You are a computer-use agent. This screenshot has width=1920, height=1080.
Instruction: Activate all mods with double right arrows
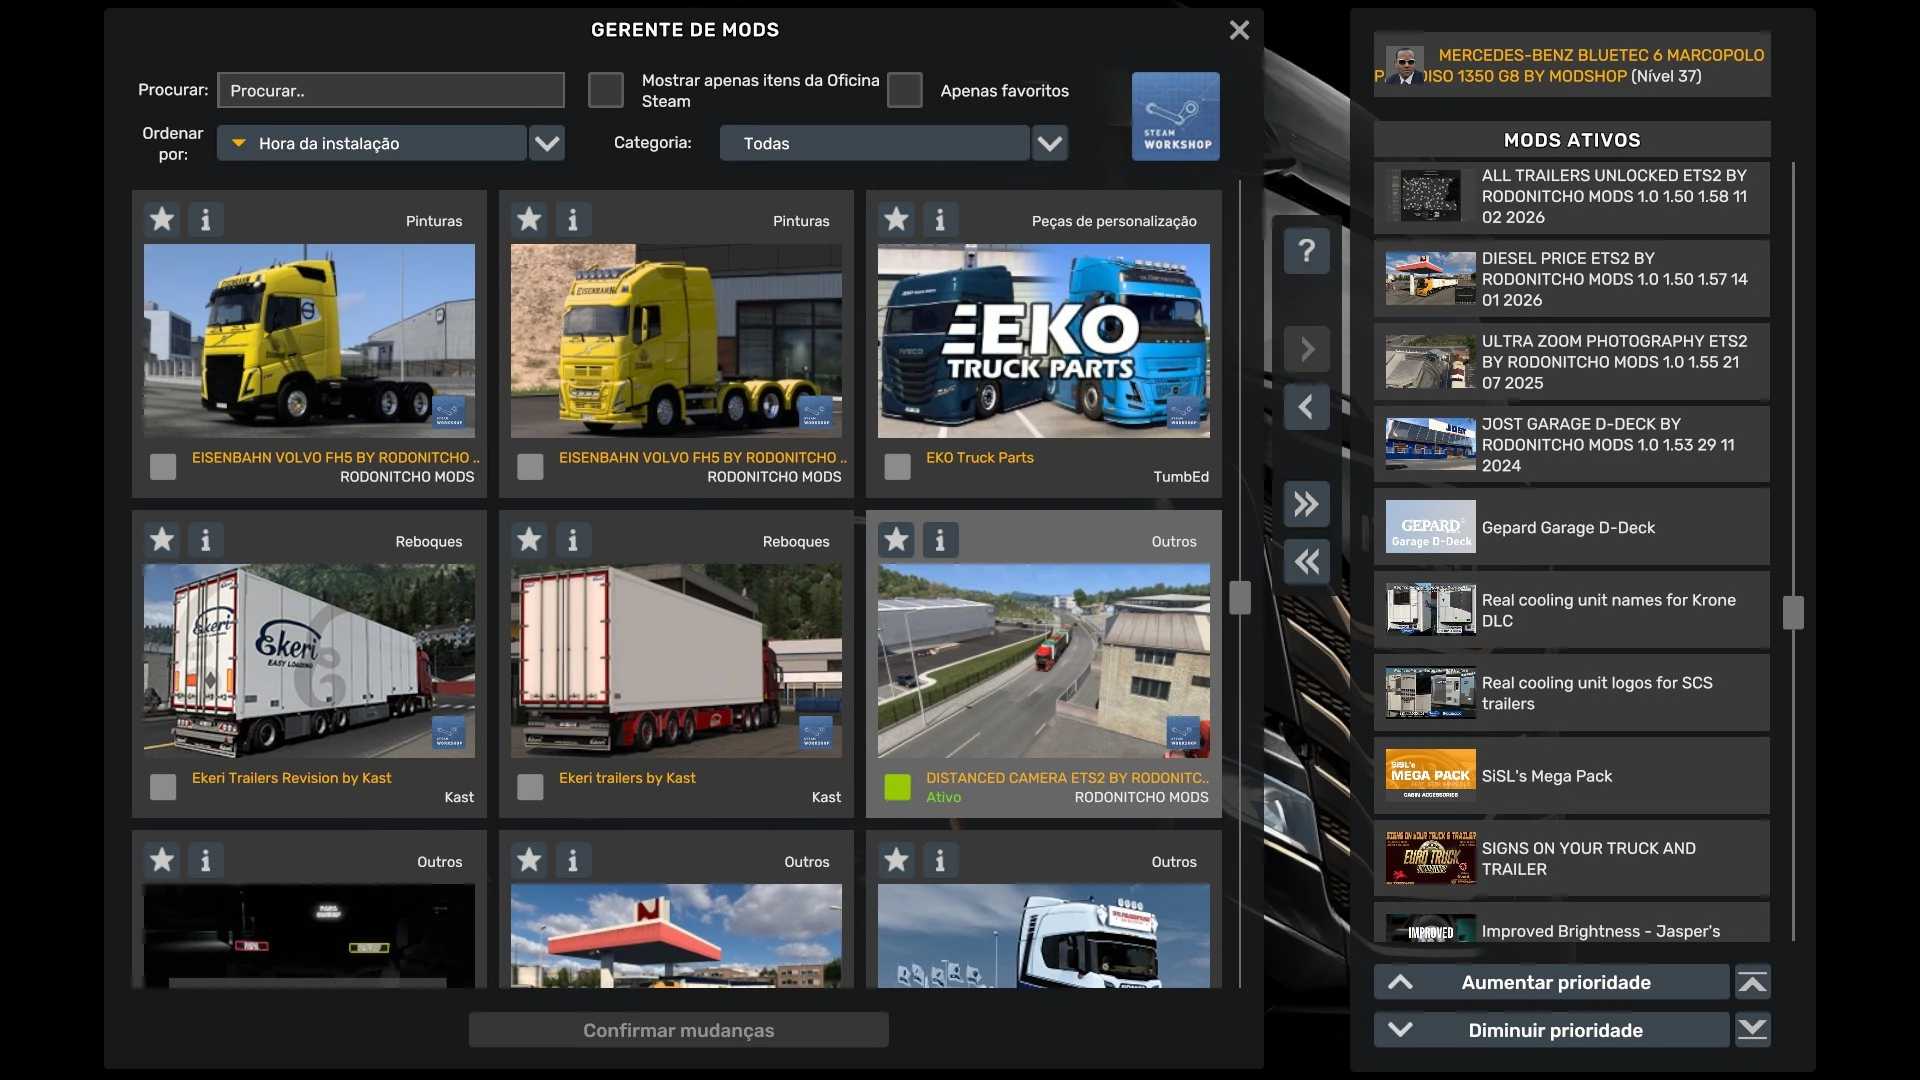tap(1306, 504)
